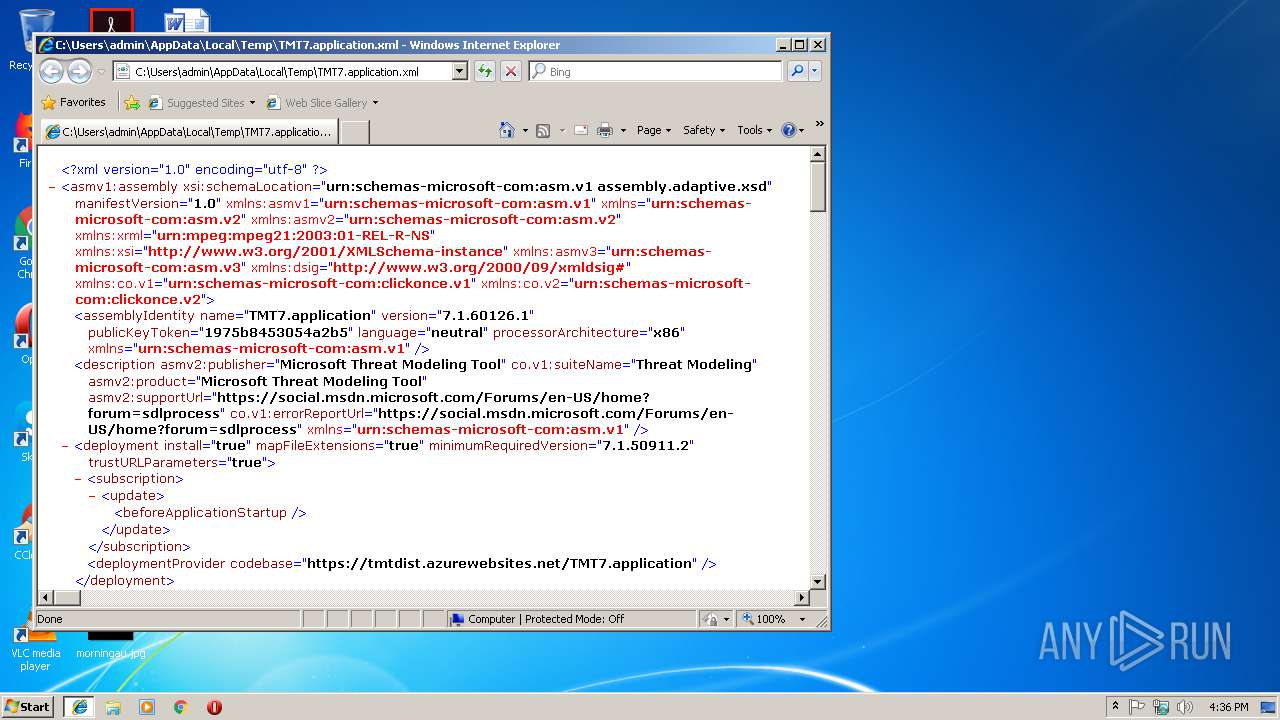The width and height of the screenshot is (1280, 720).
Task: Open Windows Explorer folder taskbar icon
Action: click(x=113, y=706)
